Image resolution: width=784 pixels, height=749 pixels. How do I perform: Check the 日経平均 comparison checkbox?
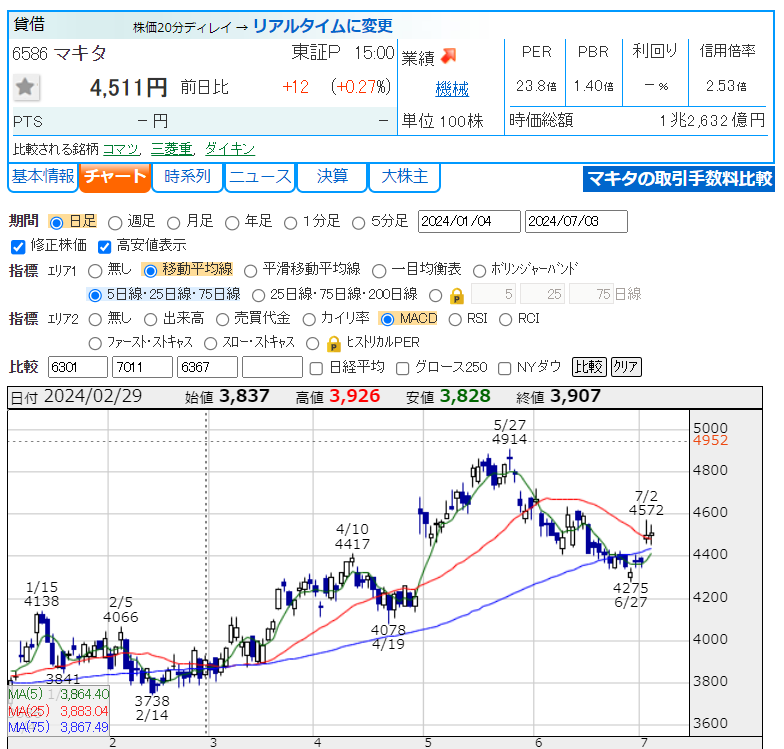(316, 368)
